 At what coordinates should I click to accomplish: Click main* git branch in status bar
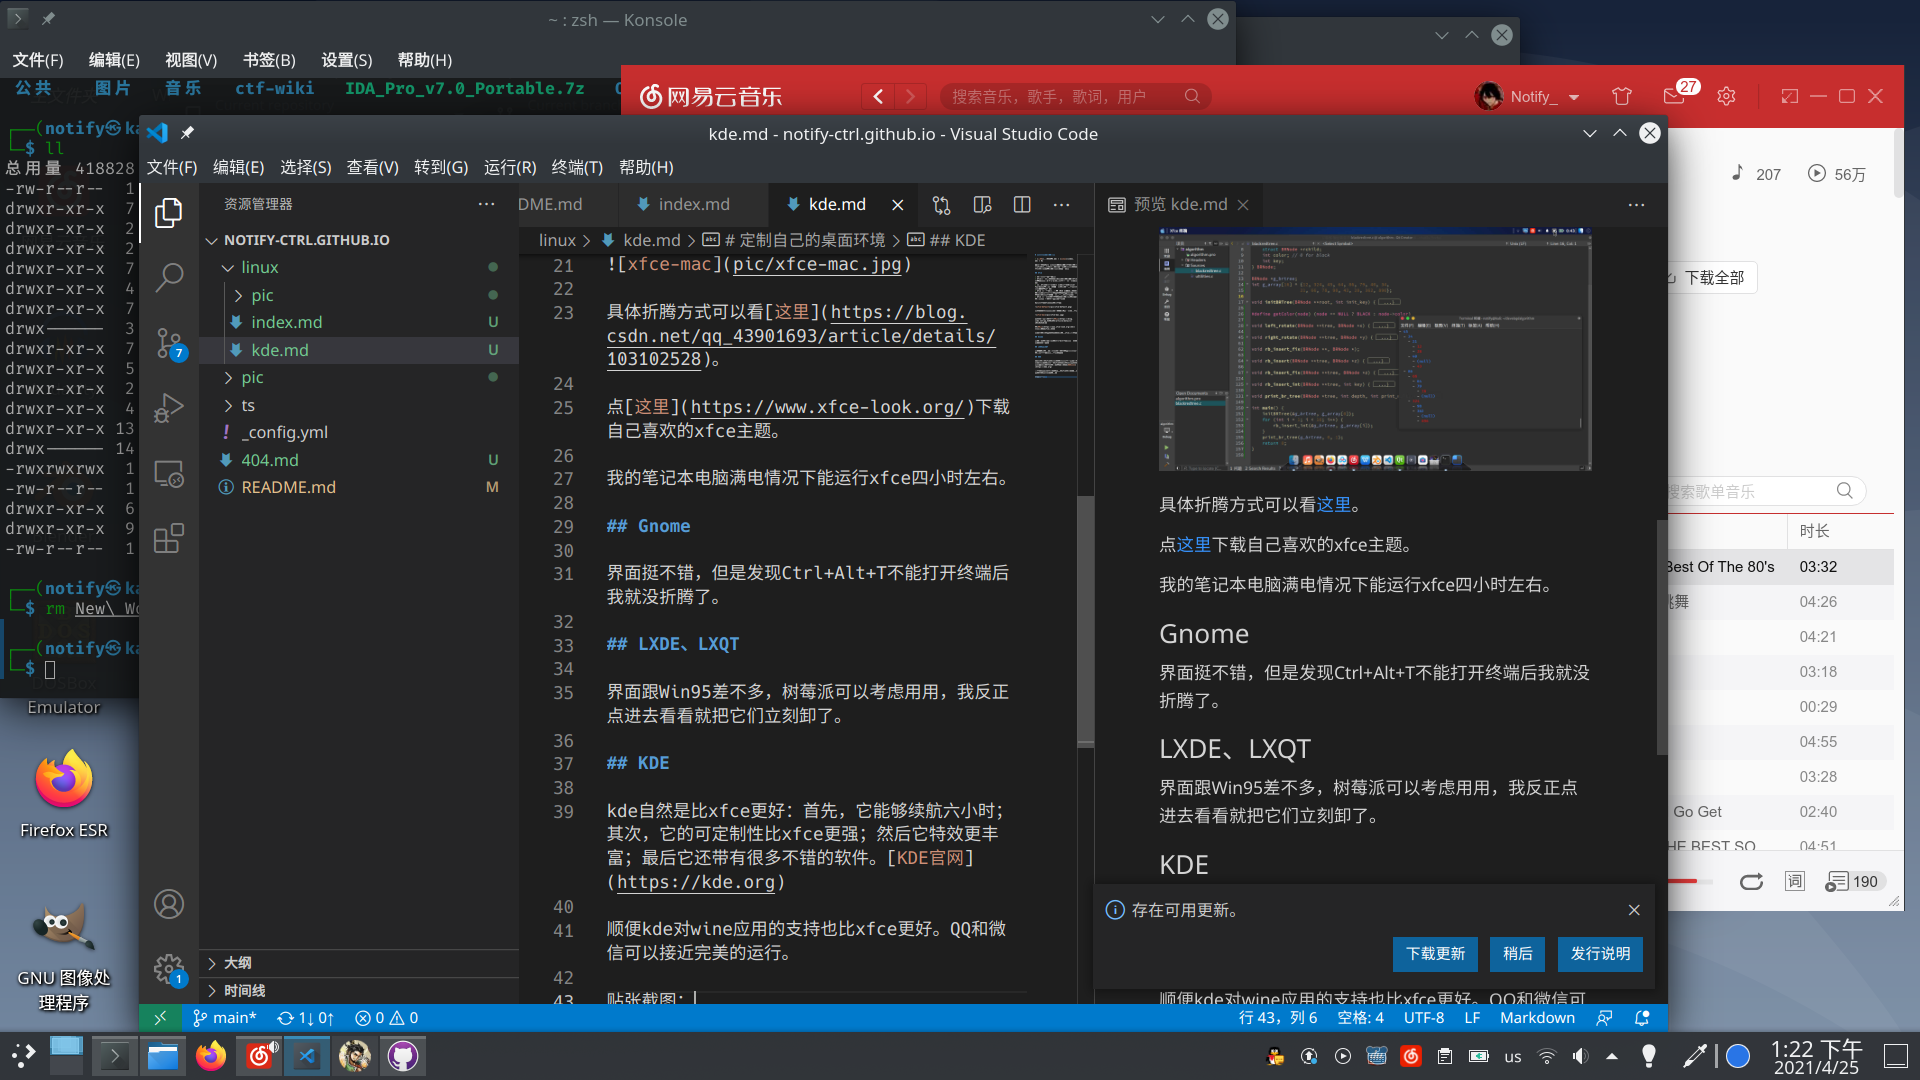point(224,1018)
